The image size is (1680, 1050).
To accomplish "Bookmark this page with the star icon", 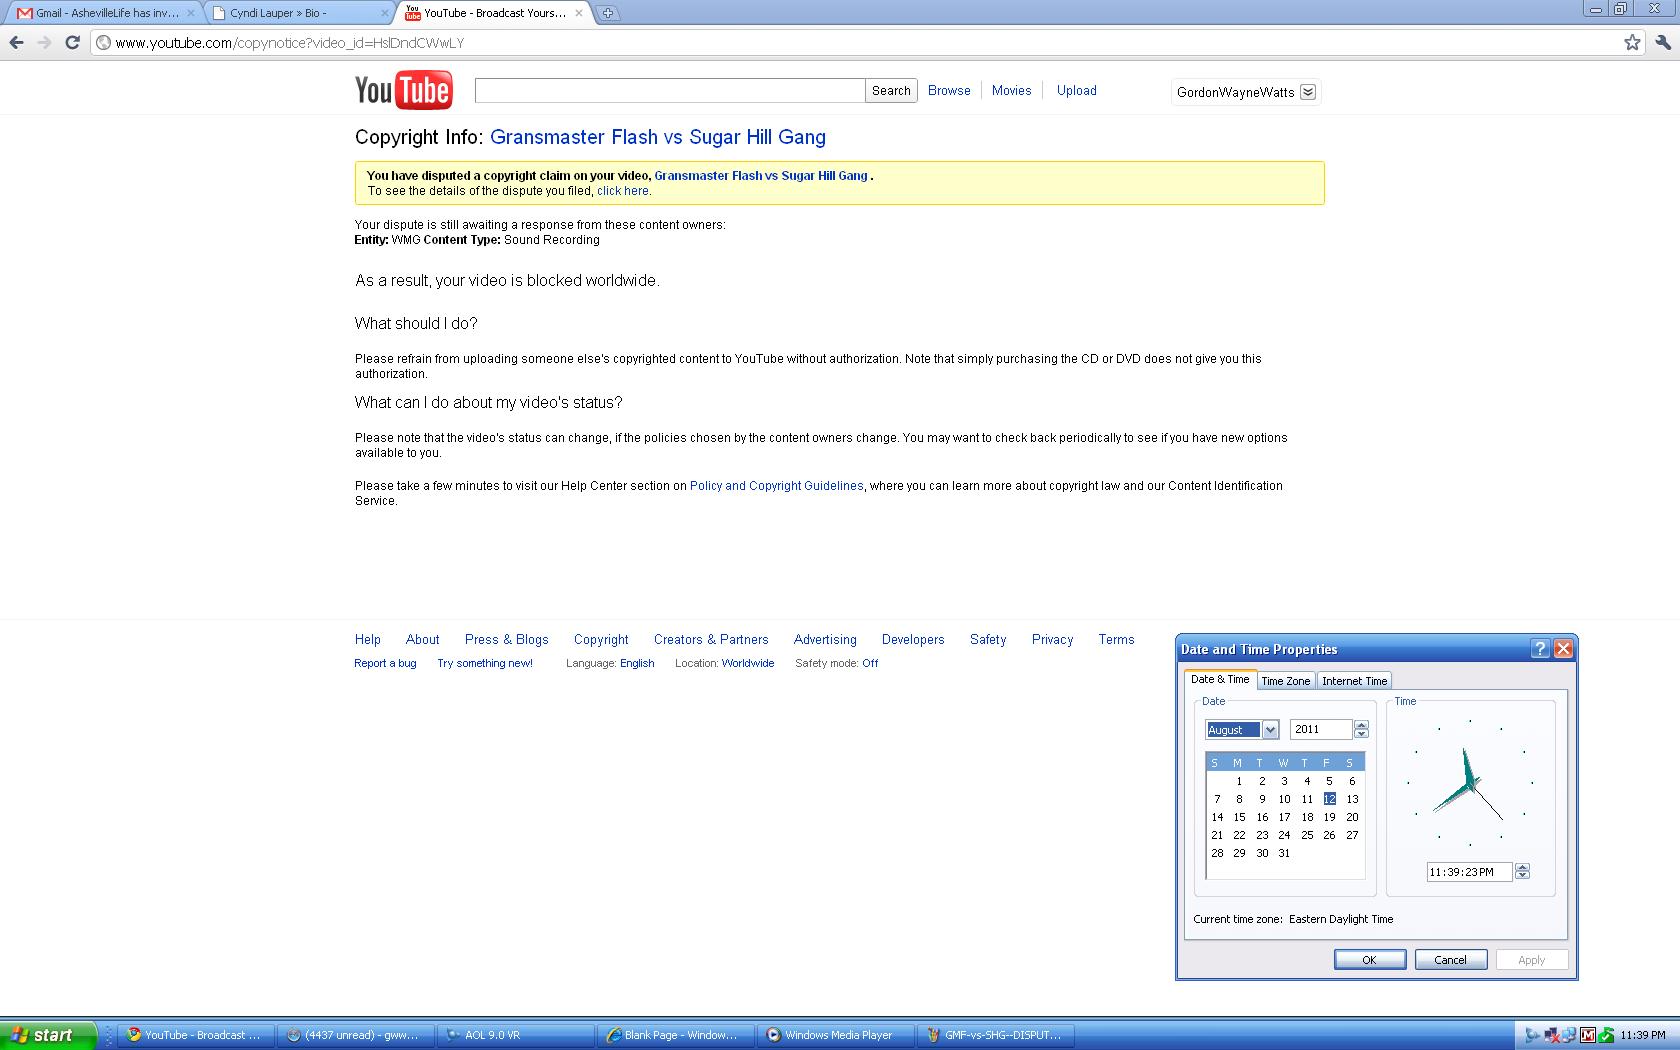I will 1632,42.
